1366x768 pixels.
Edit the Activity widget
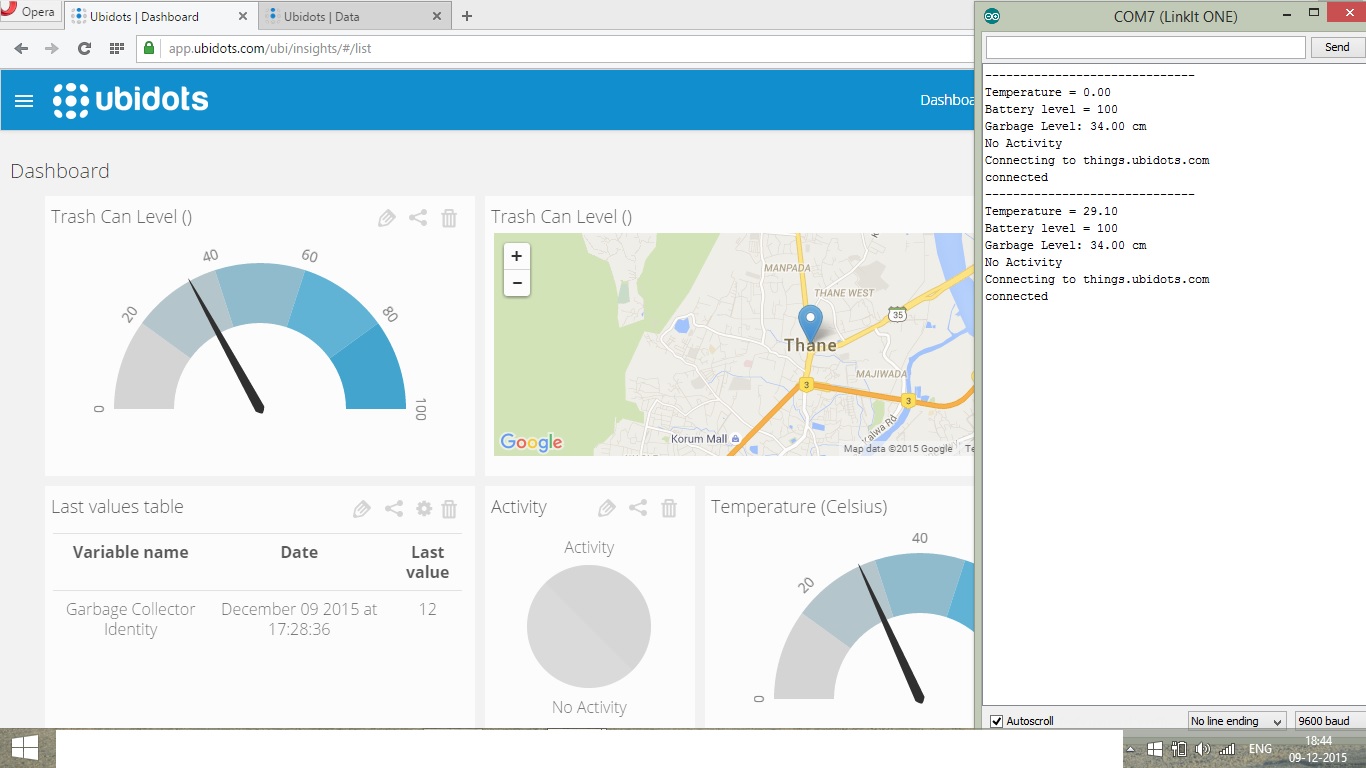(x=606, y=509)
